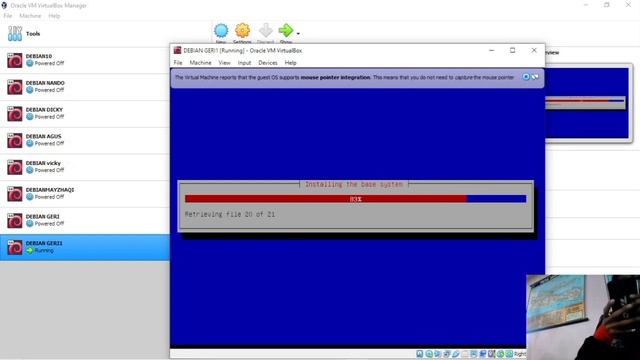The height and width of the screenshot is (360, 640).
Task: Select the DEBIAN10 virtual machine
Action: pyautogui.click(x=84, y=60)
